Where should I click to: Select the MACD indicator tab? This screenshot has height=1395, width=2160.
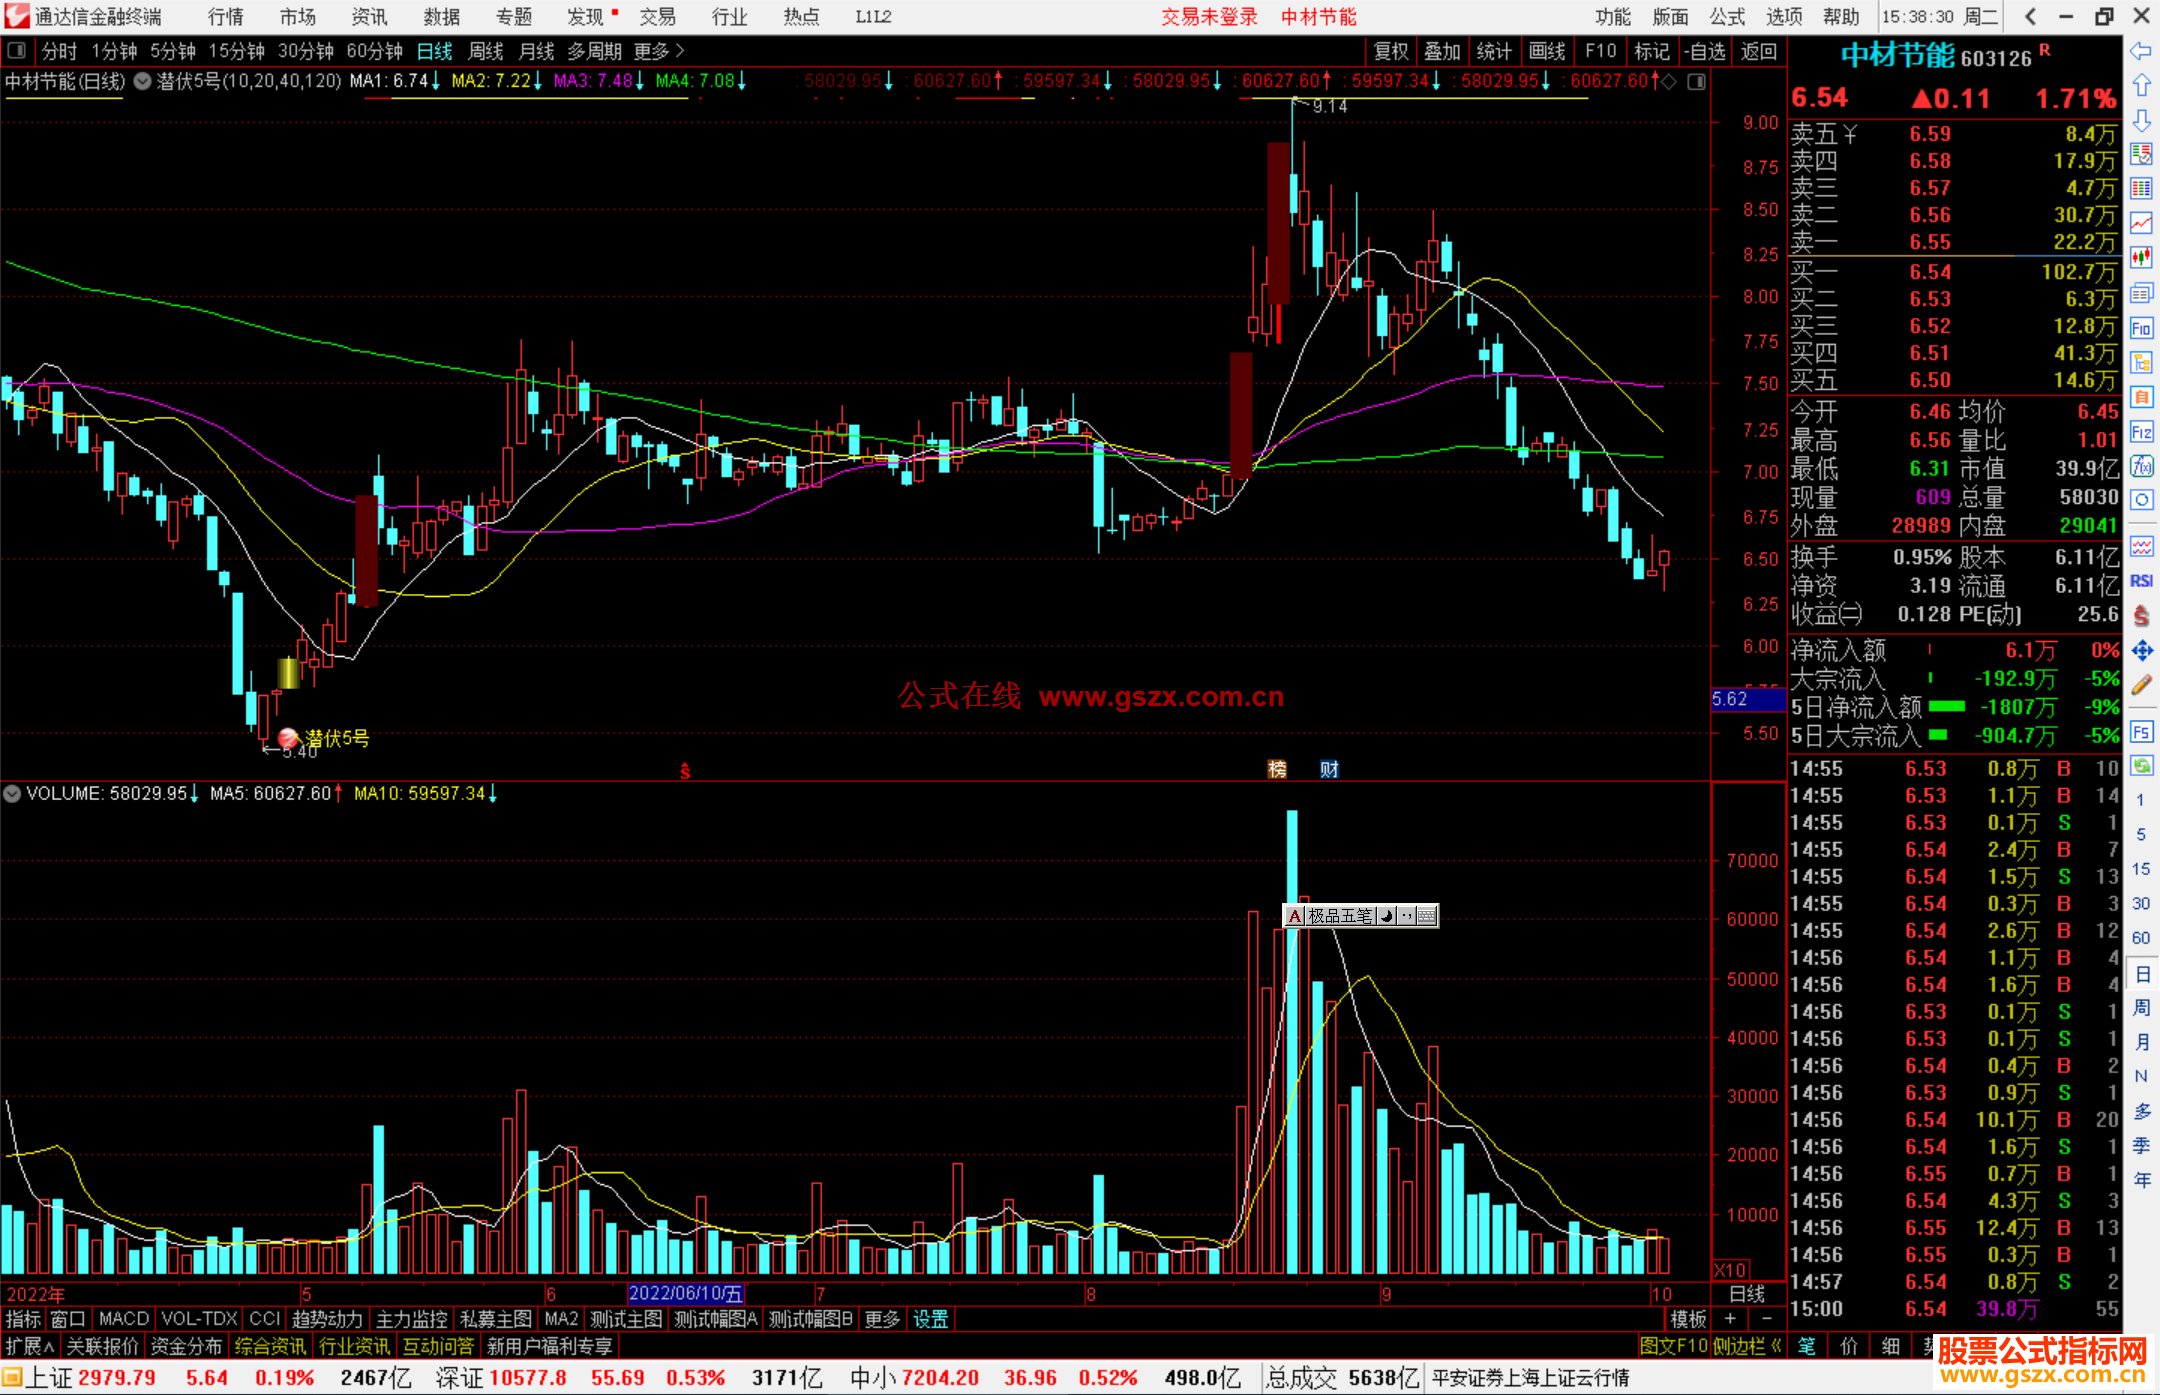tap(123, 1320)
